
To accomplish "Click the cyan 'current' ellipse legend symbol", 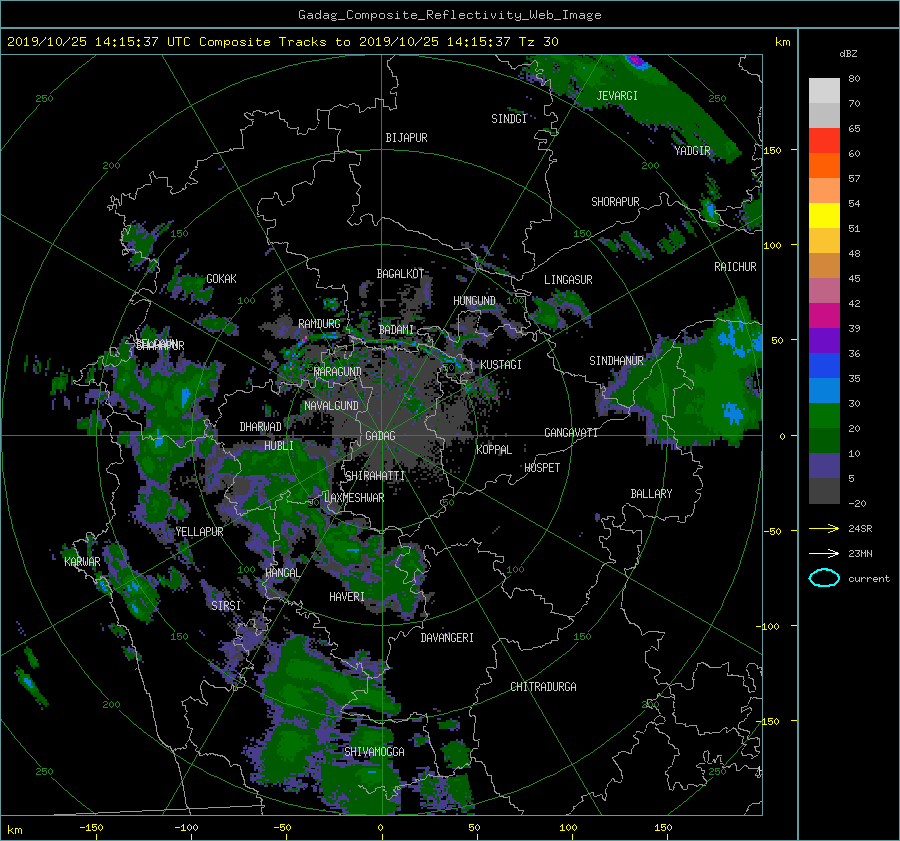I will pos(824,578).
